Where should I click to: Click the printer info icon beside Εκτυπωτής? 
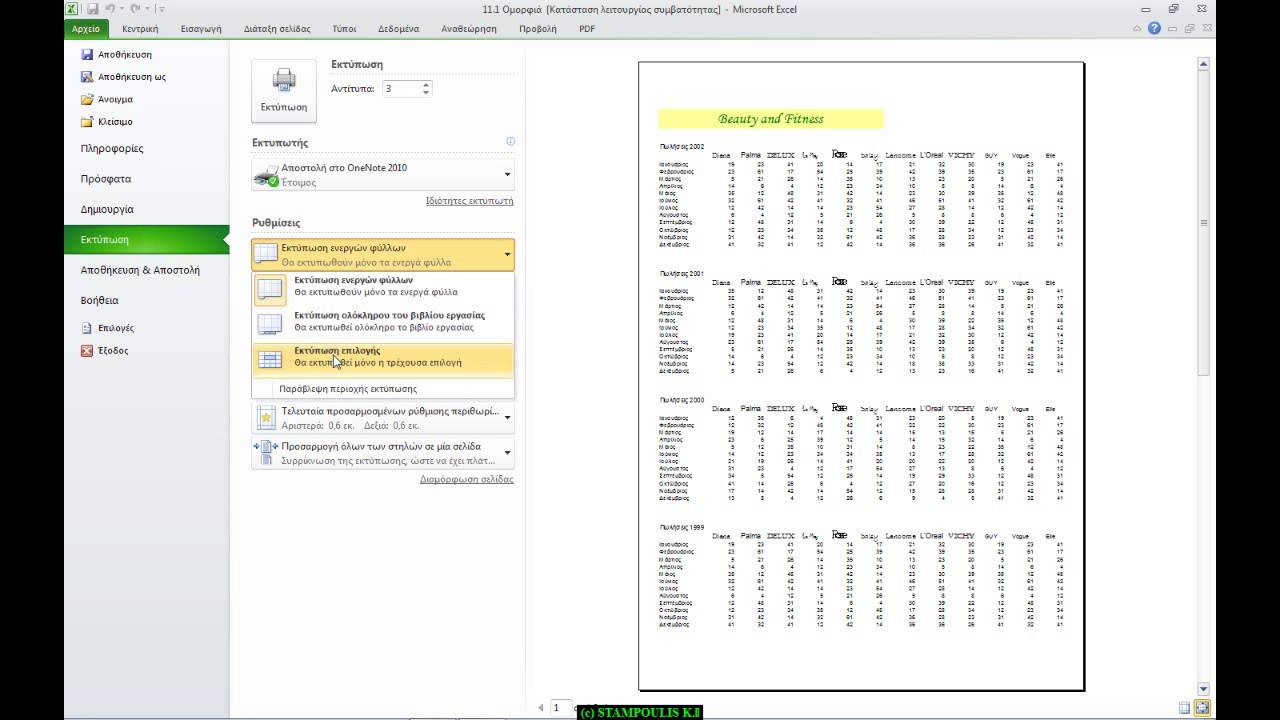510,142
